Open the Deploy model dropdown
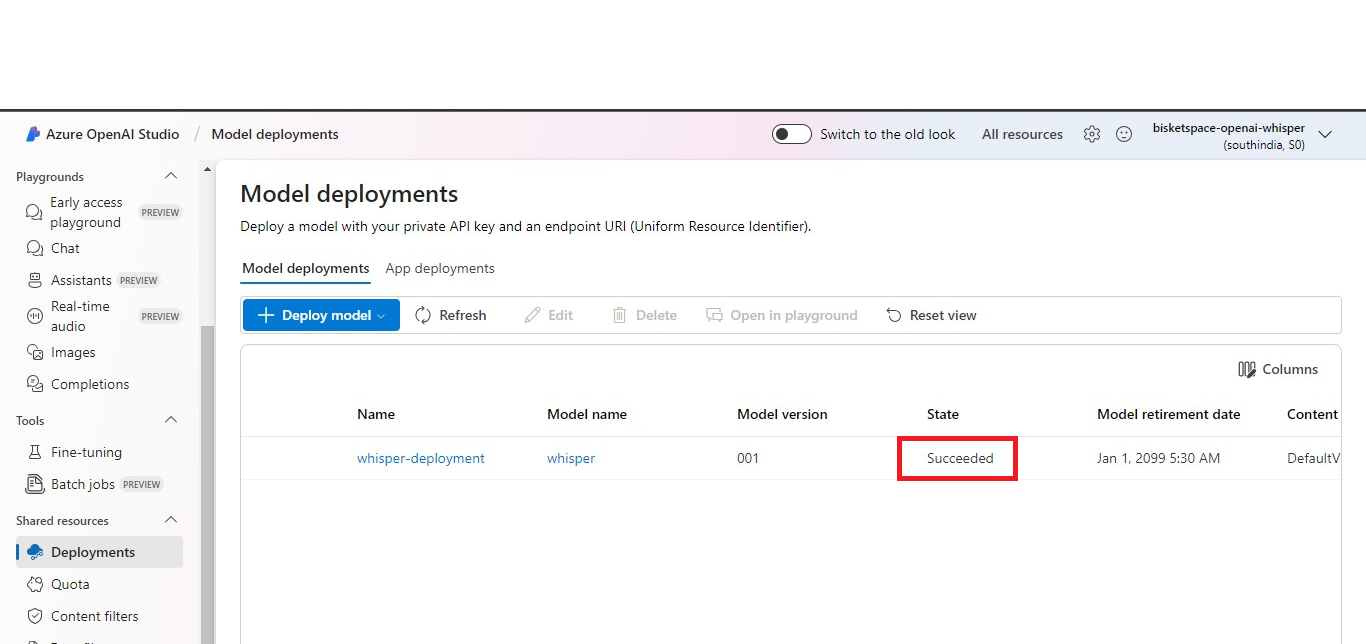Screen dimensions: 1366x644 [321, 315]
